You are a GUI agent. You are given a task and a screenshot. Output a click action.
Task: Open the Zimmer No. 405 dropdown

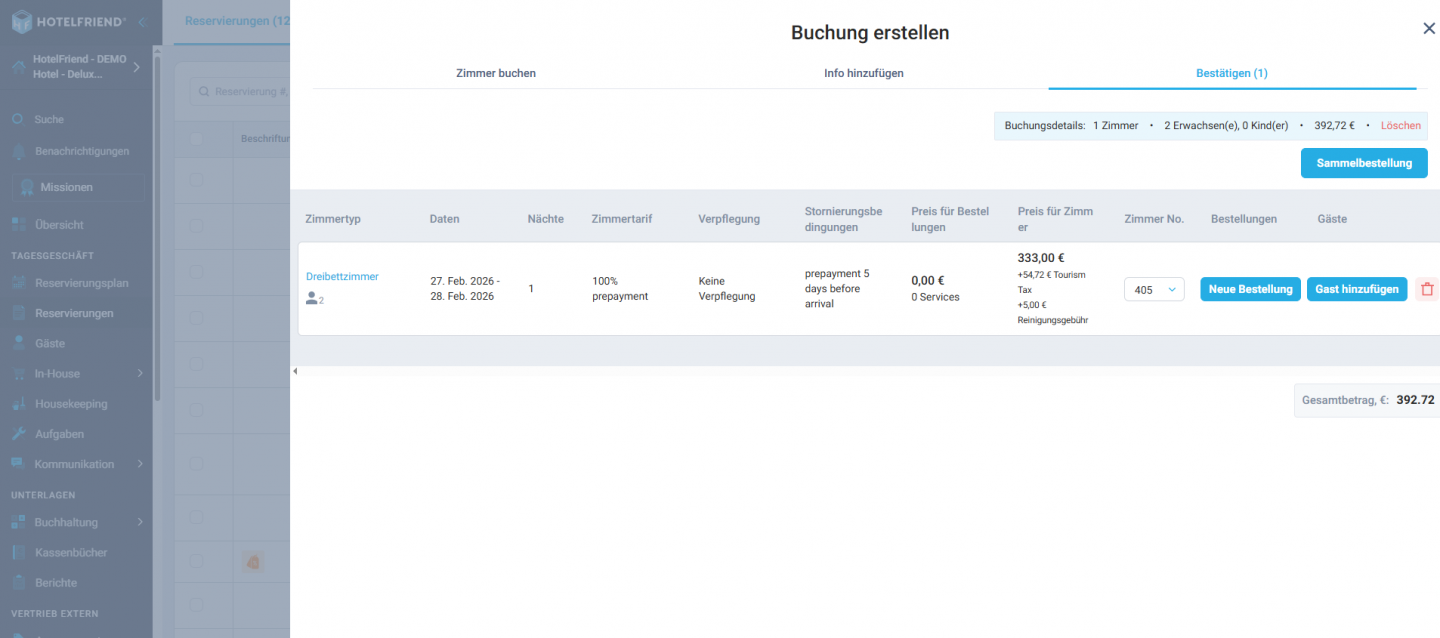click(x=1154, y=289)
